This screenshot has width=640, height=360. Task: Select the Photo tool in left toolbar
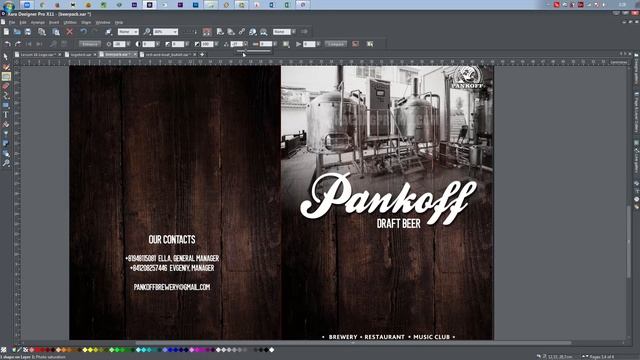[x=6, y=76]
